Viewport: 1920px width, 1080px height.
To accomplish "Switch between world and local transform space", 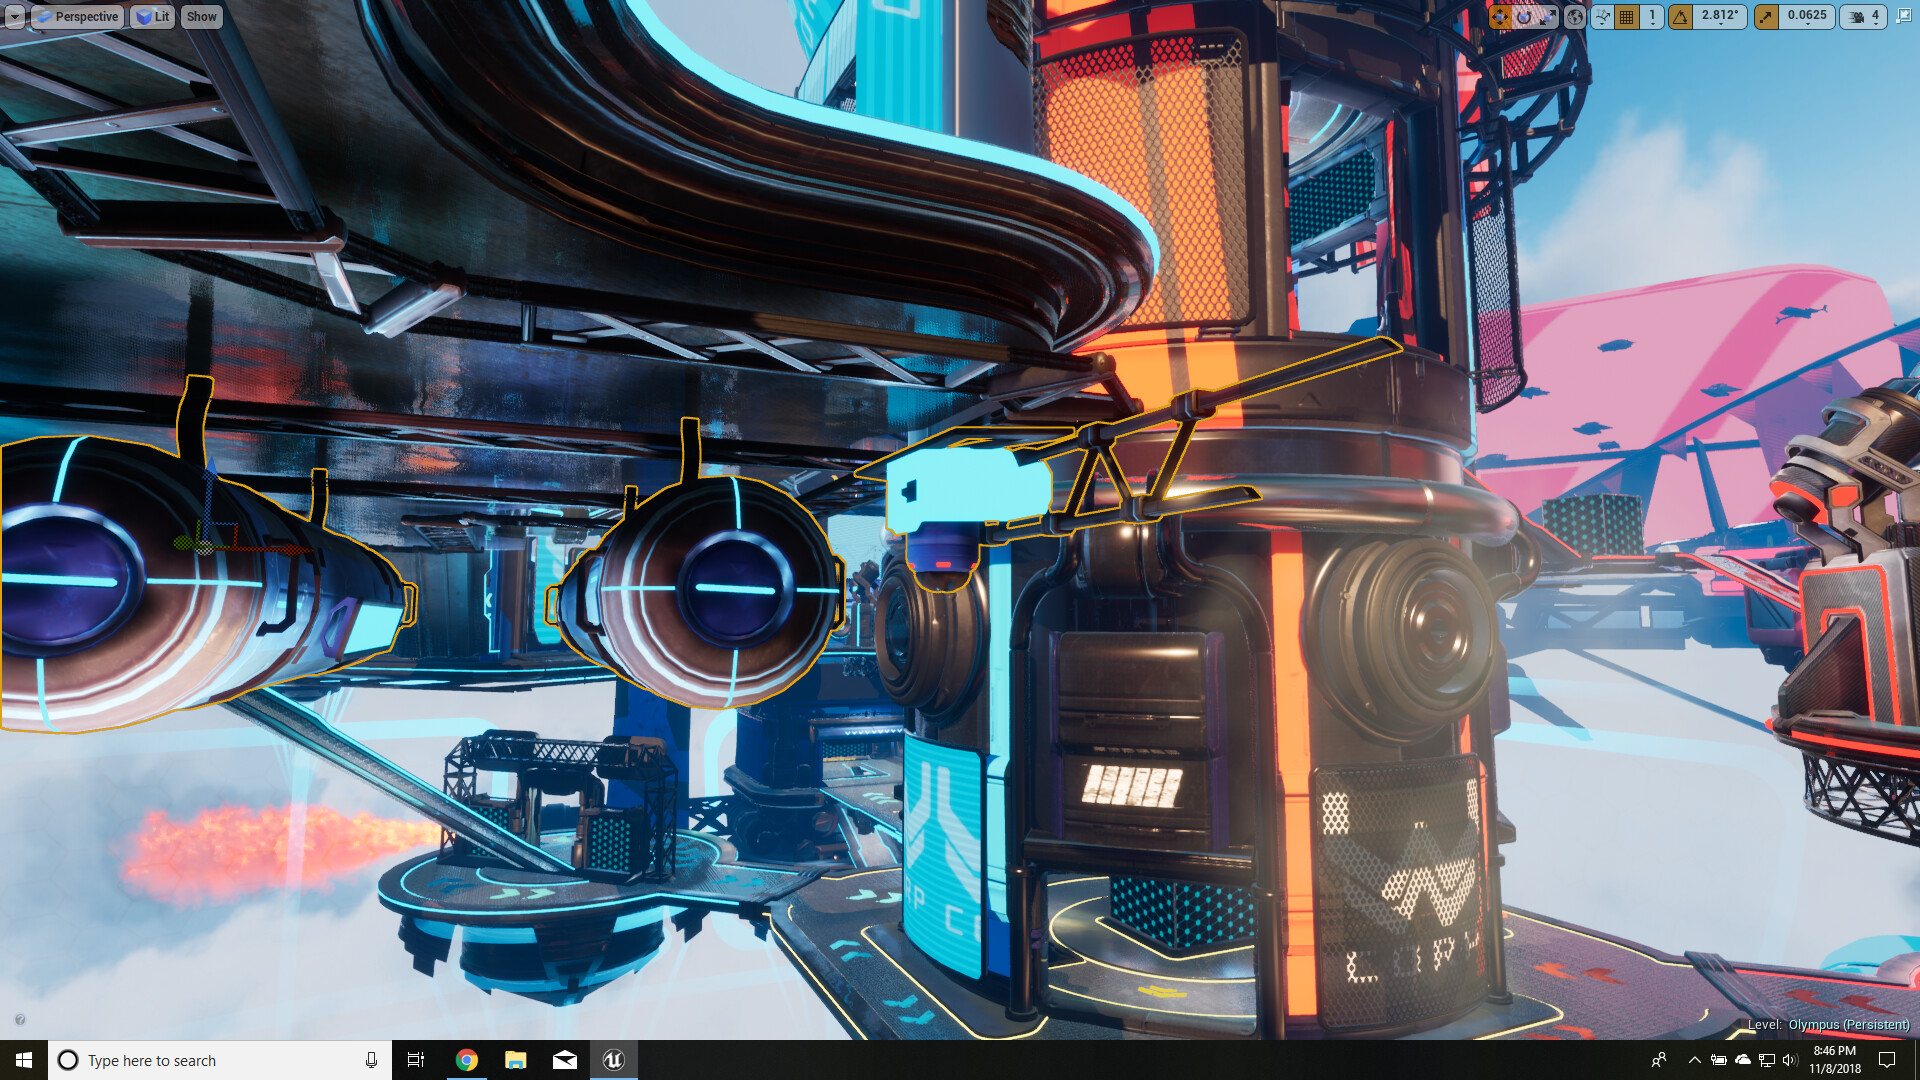I will click(1576, 17).
